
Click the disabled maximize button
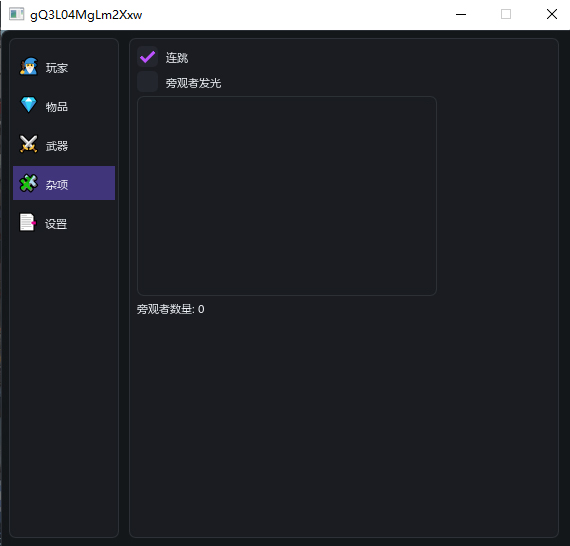[x=506, y=15]
